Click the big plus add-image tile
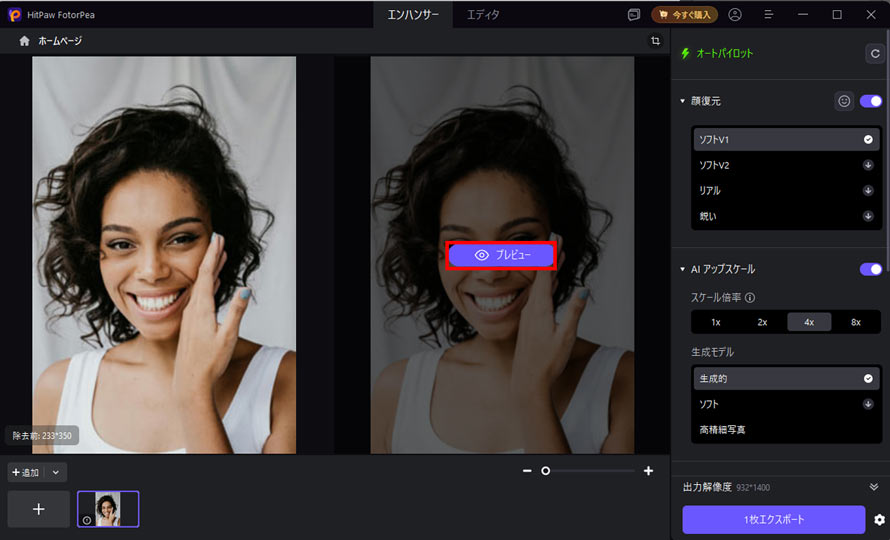Screen dimensions: 890x540 (39, 509)
